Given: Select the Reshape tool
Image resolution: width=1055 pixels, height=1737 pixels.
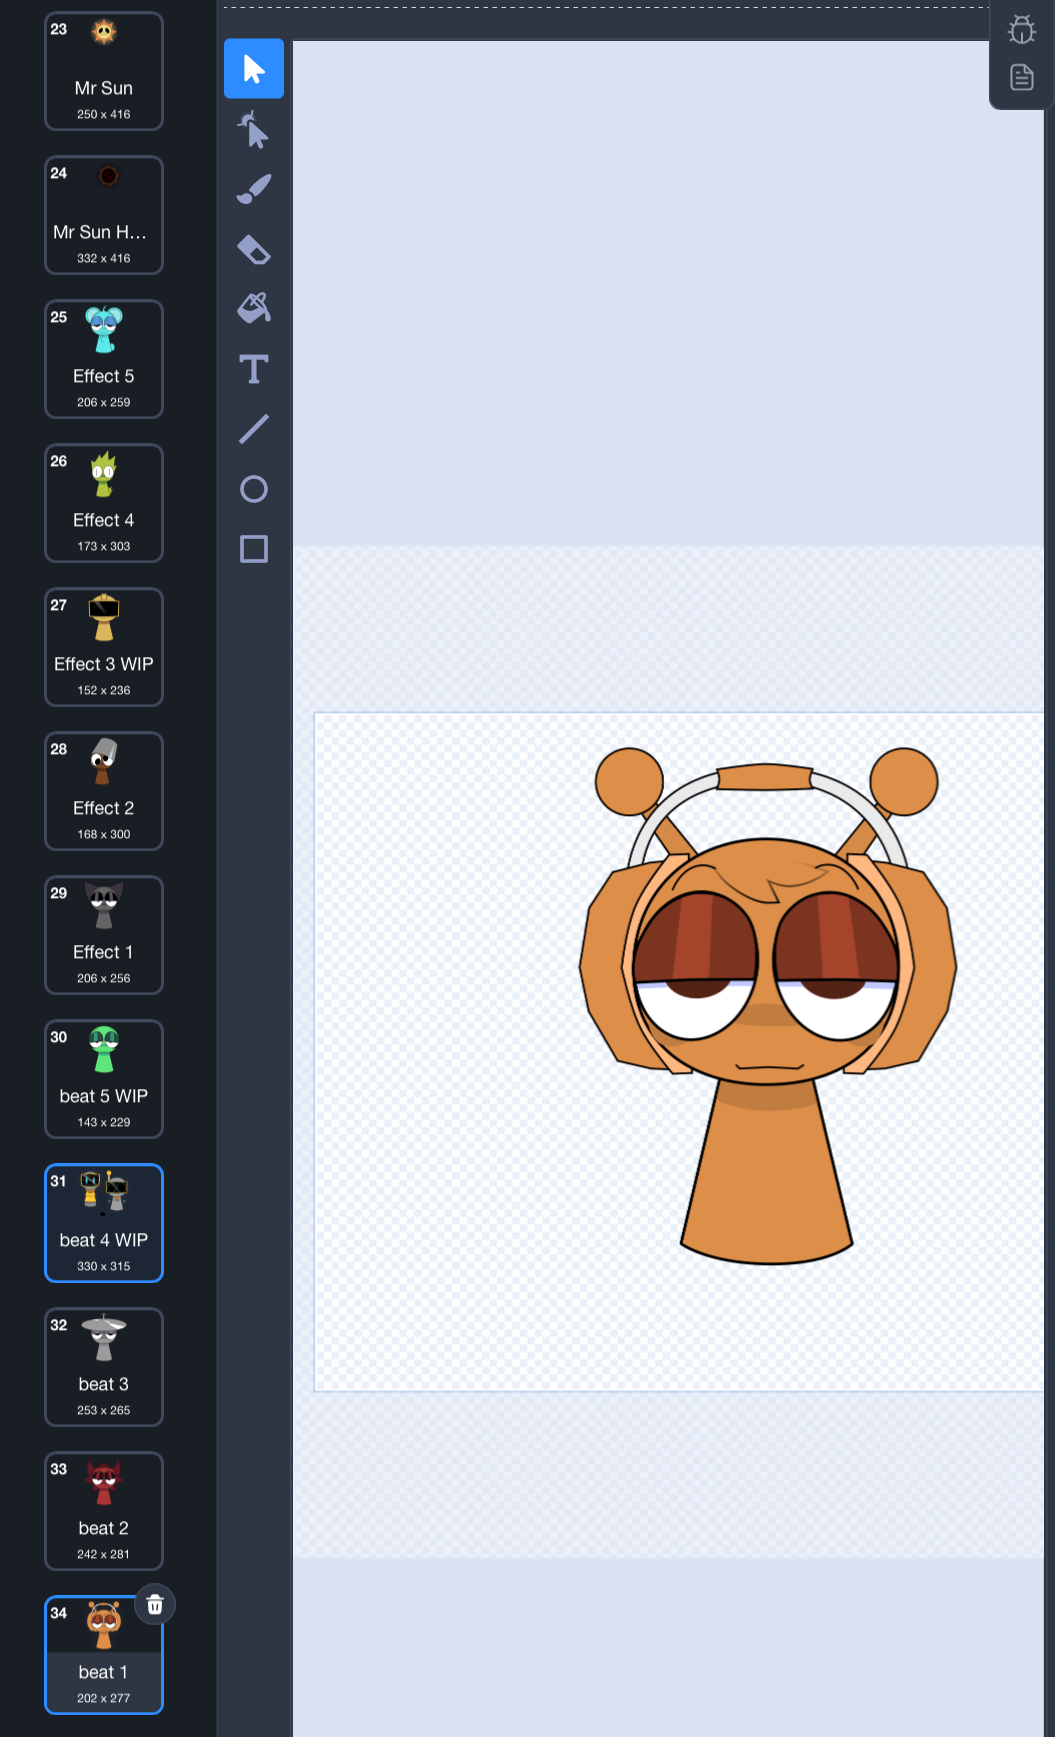Looking at the screenshot, I should [254, 129].
